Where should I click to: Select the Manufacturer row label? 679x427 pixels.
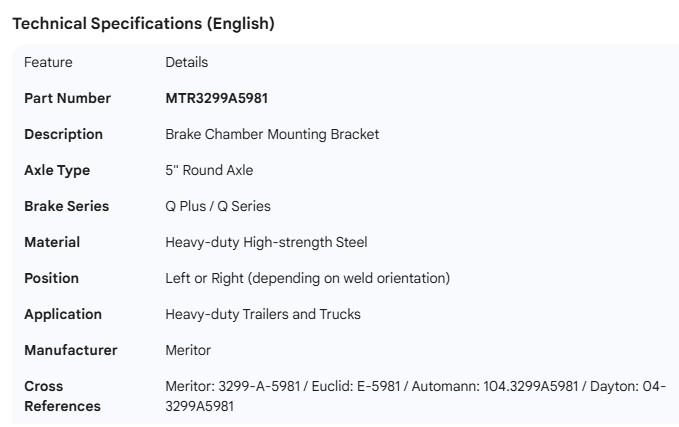pos(70,350)
